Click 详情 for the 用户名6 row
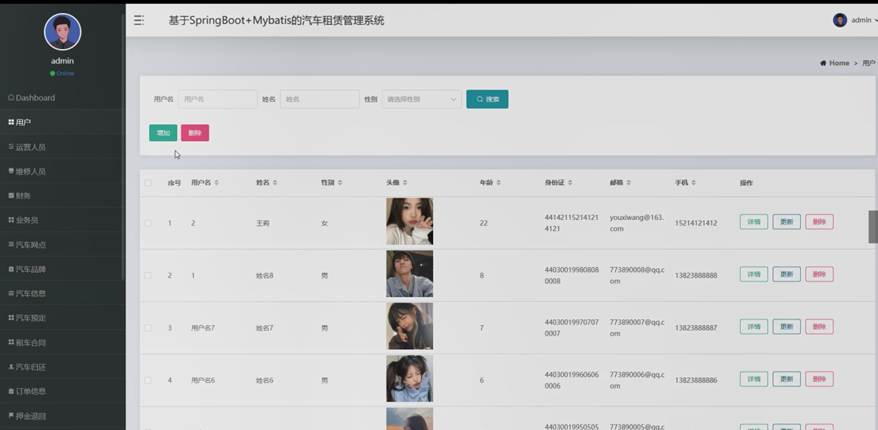The image size is (878, 430). pos(754,379)
